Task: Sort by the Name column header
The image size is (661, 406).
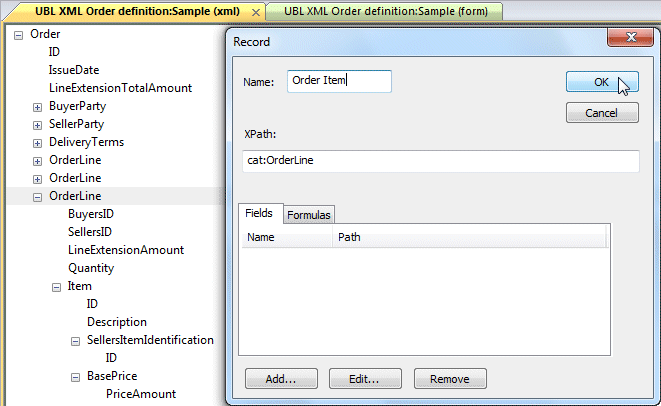Action: 287,237
